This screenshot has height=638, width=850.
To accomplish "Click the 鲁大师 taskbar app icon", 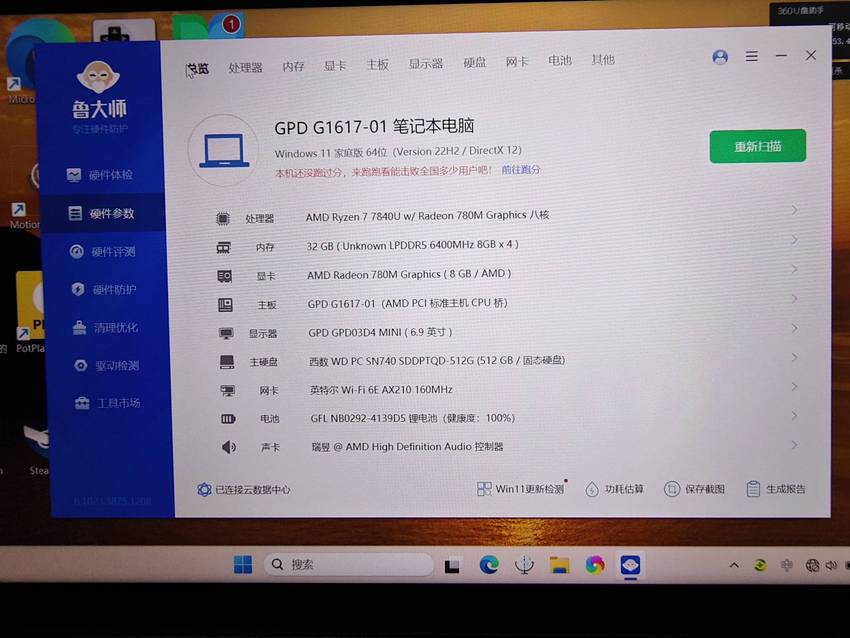I will click(630, 565).
